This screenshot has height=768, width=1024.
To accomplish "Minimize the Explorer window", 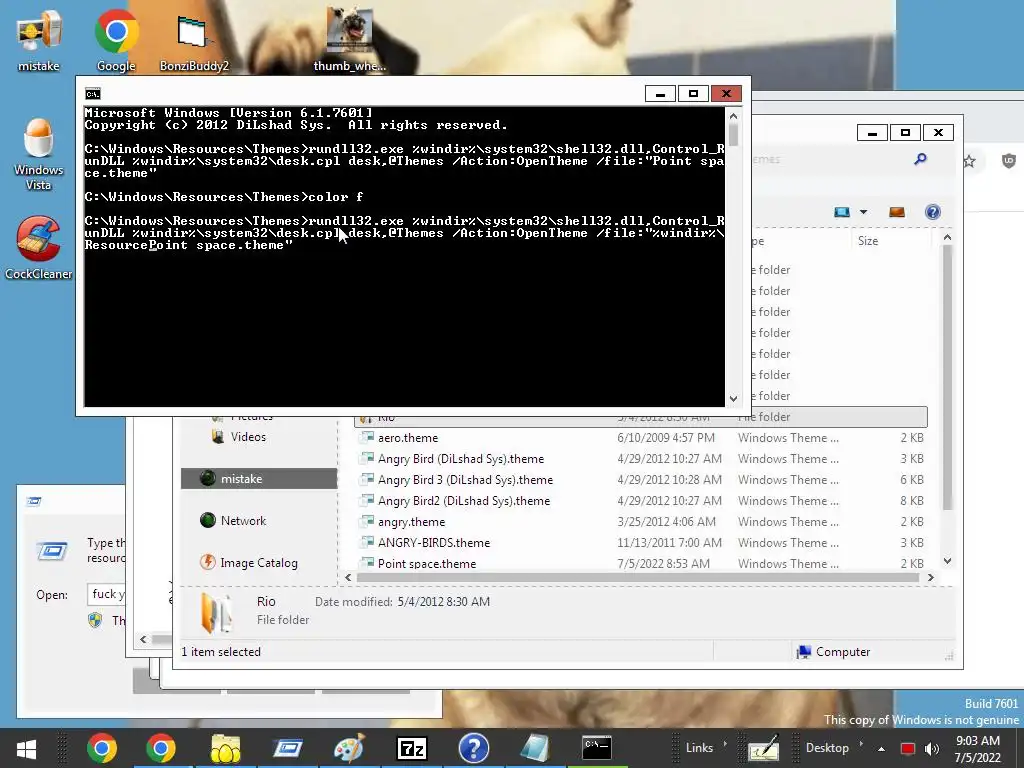I will 872,133.
